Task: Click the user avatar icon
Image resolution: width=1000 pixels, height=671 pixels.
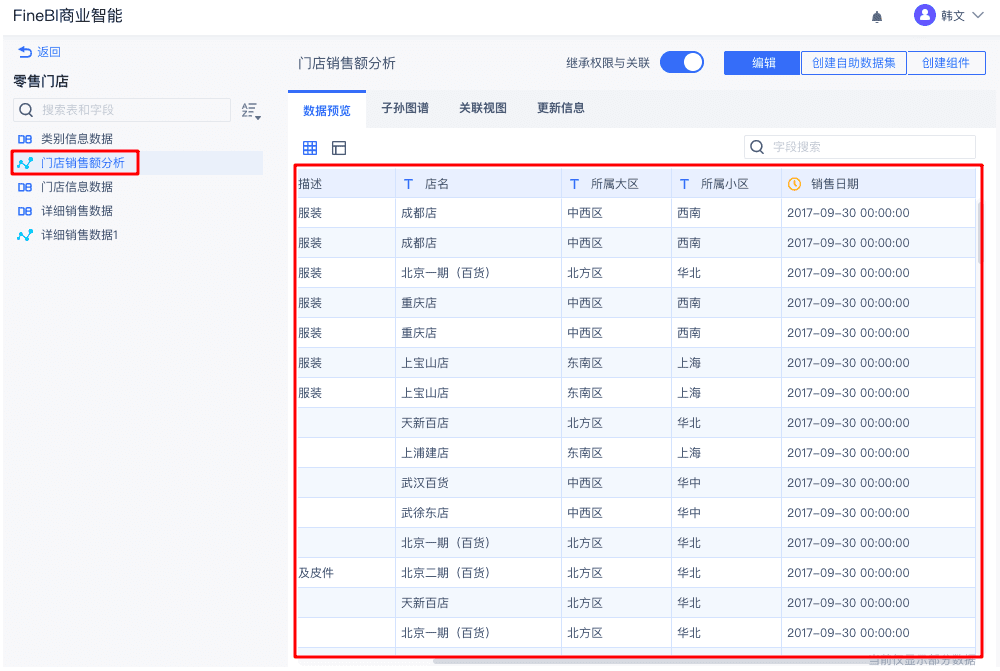Action: coord(925,16)
